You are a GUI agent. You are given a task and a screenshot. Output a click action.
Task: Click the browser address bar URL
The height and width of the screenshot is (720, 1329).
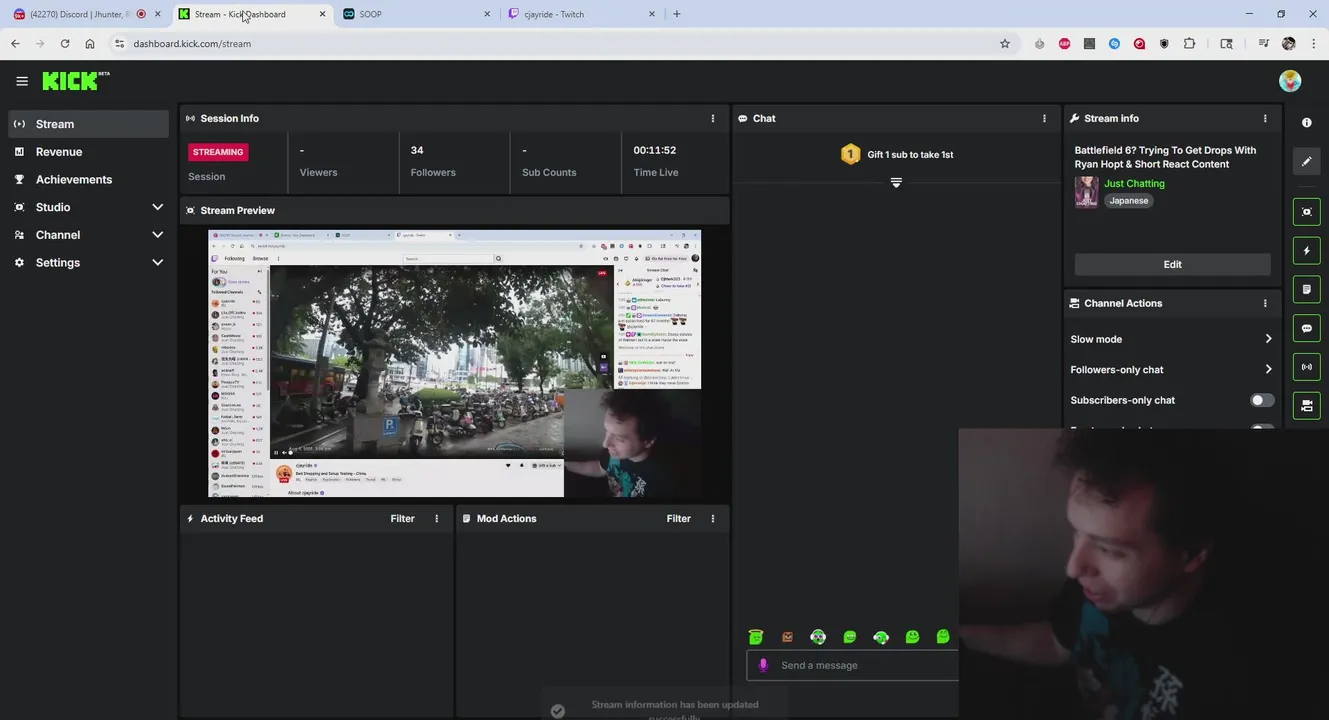point(192,44)
